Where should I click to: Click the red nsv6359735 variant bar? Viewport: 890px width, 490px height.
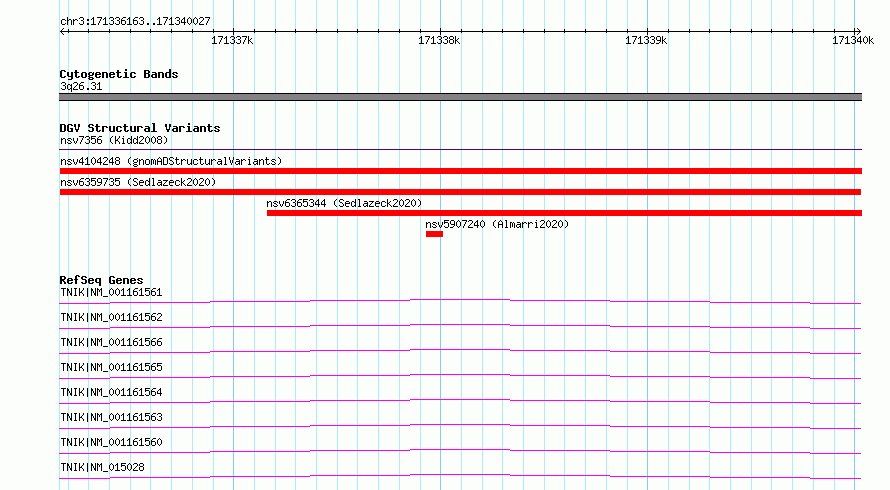coord(460,192)
